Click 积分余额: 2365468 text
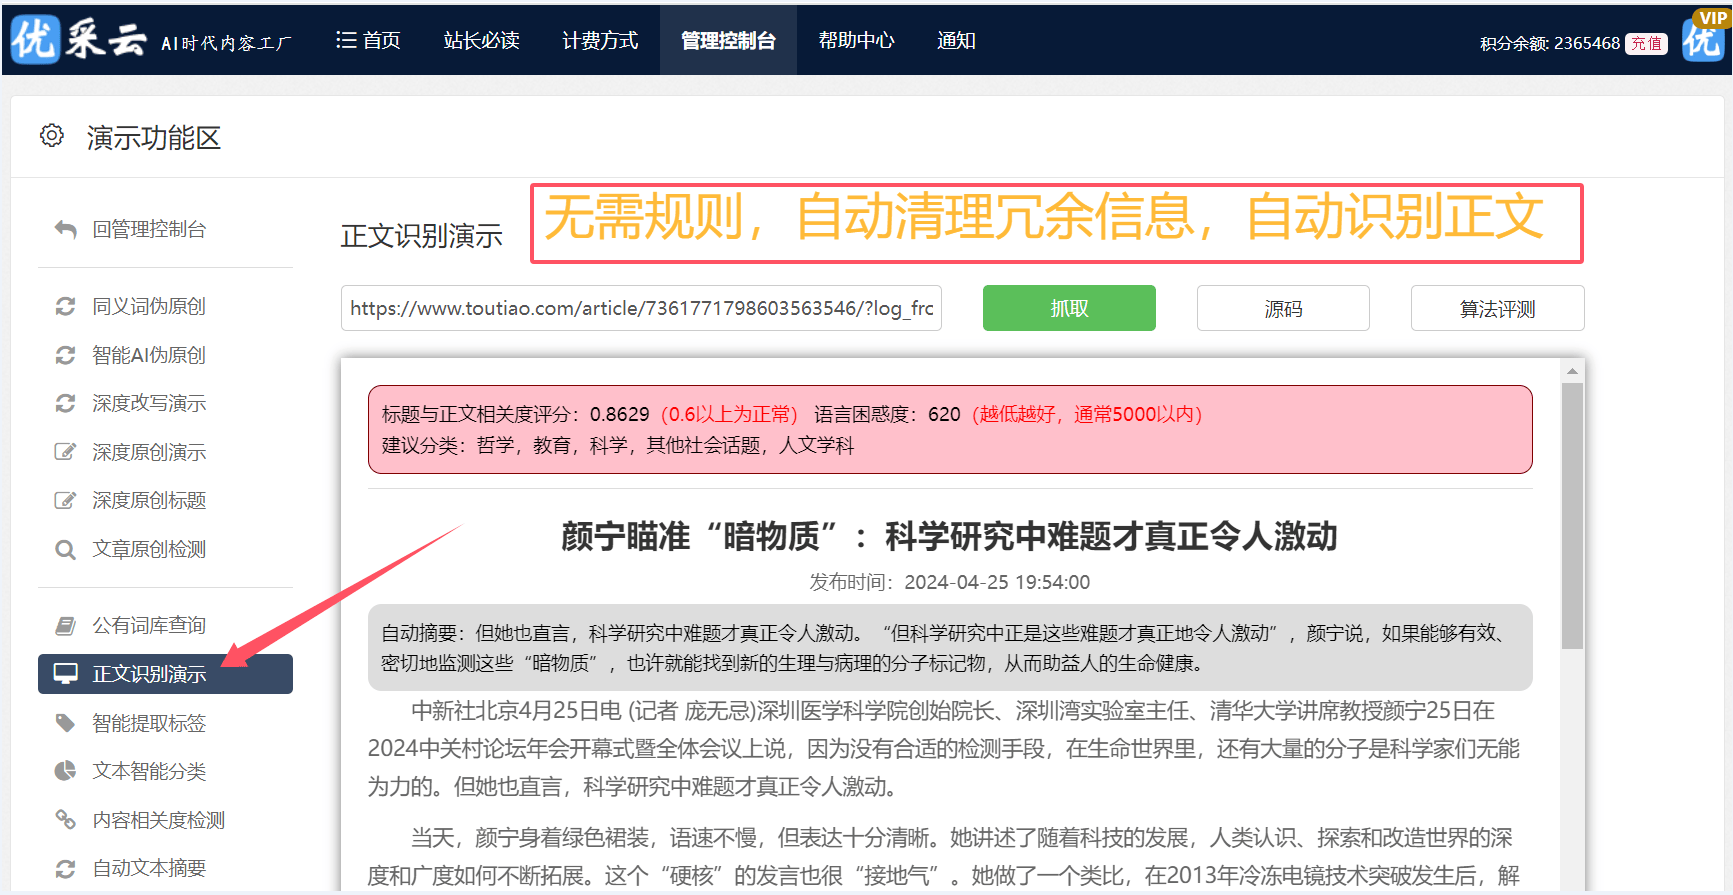 (1549, 43)
